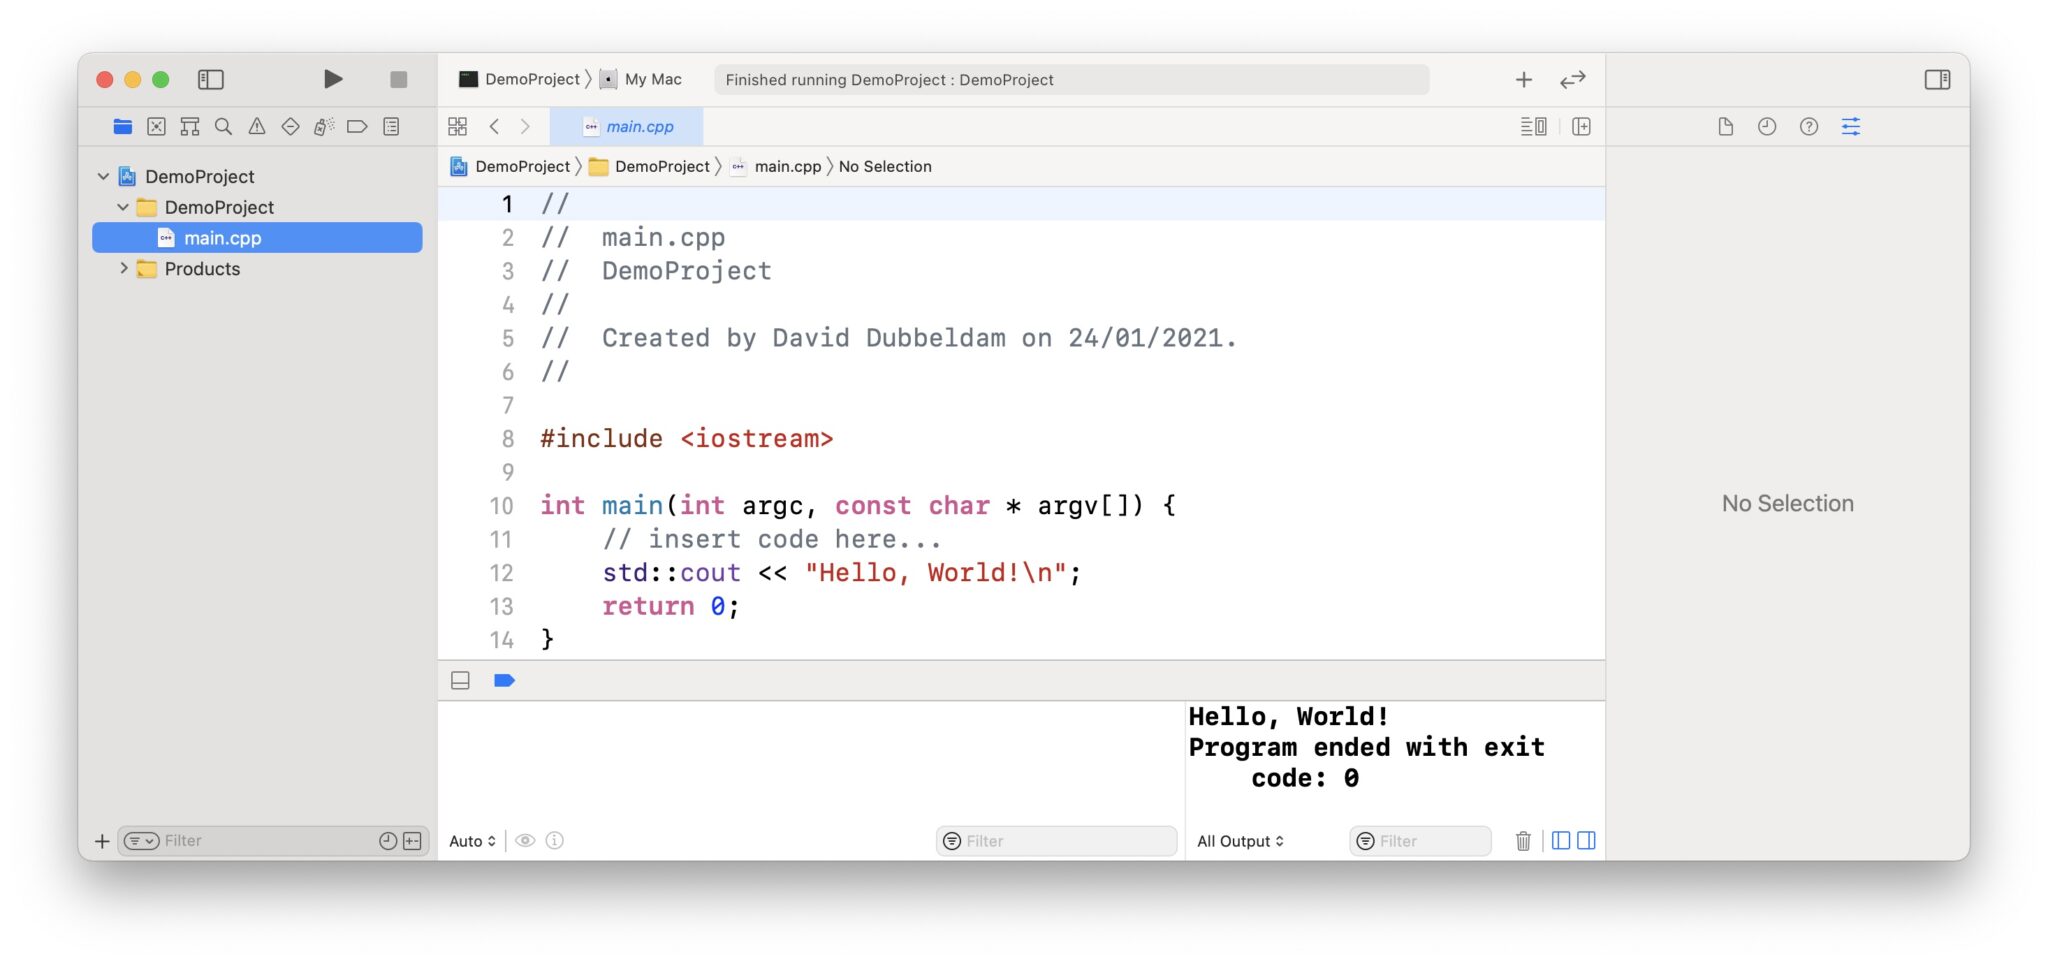Screen dimensions: 2048x964
Task: Toggle the left sidebar visibility
Action: [x=210, y=79]
